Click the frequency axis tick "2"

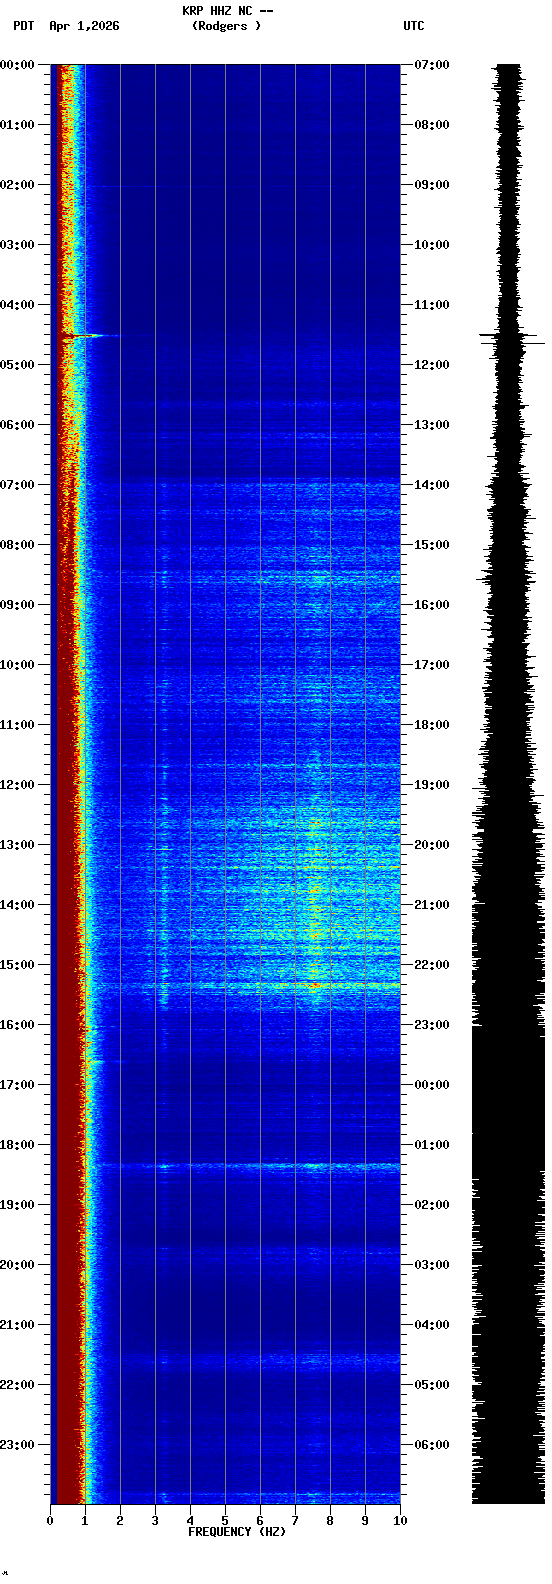pos(120,1521)
